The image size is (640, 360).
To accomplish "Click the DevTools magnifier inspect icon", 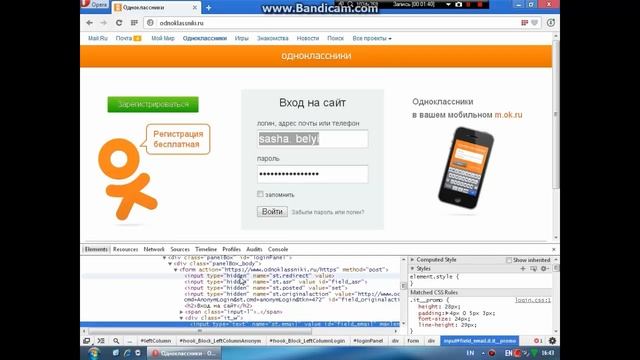I will [116, 341].
